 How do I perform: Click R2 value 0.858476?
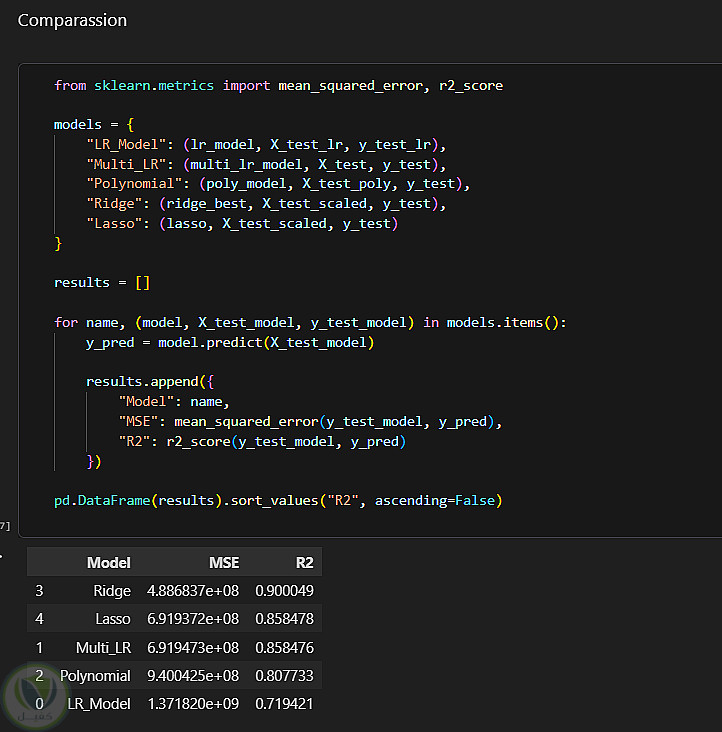click(x=284, y=648)
